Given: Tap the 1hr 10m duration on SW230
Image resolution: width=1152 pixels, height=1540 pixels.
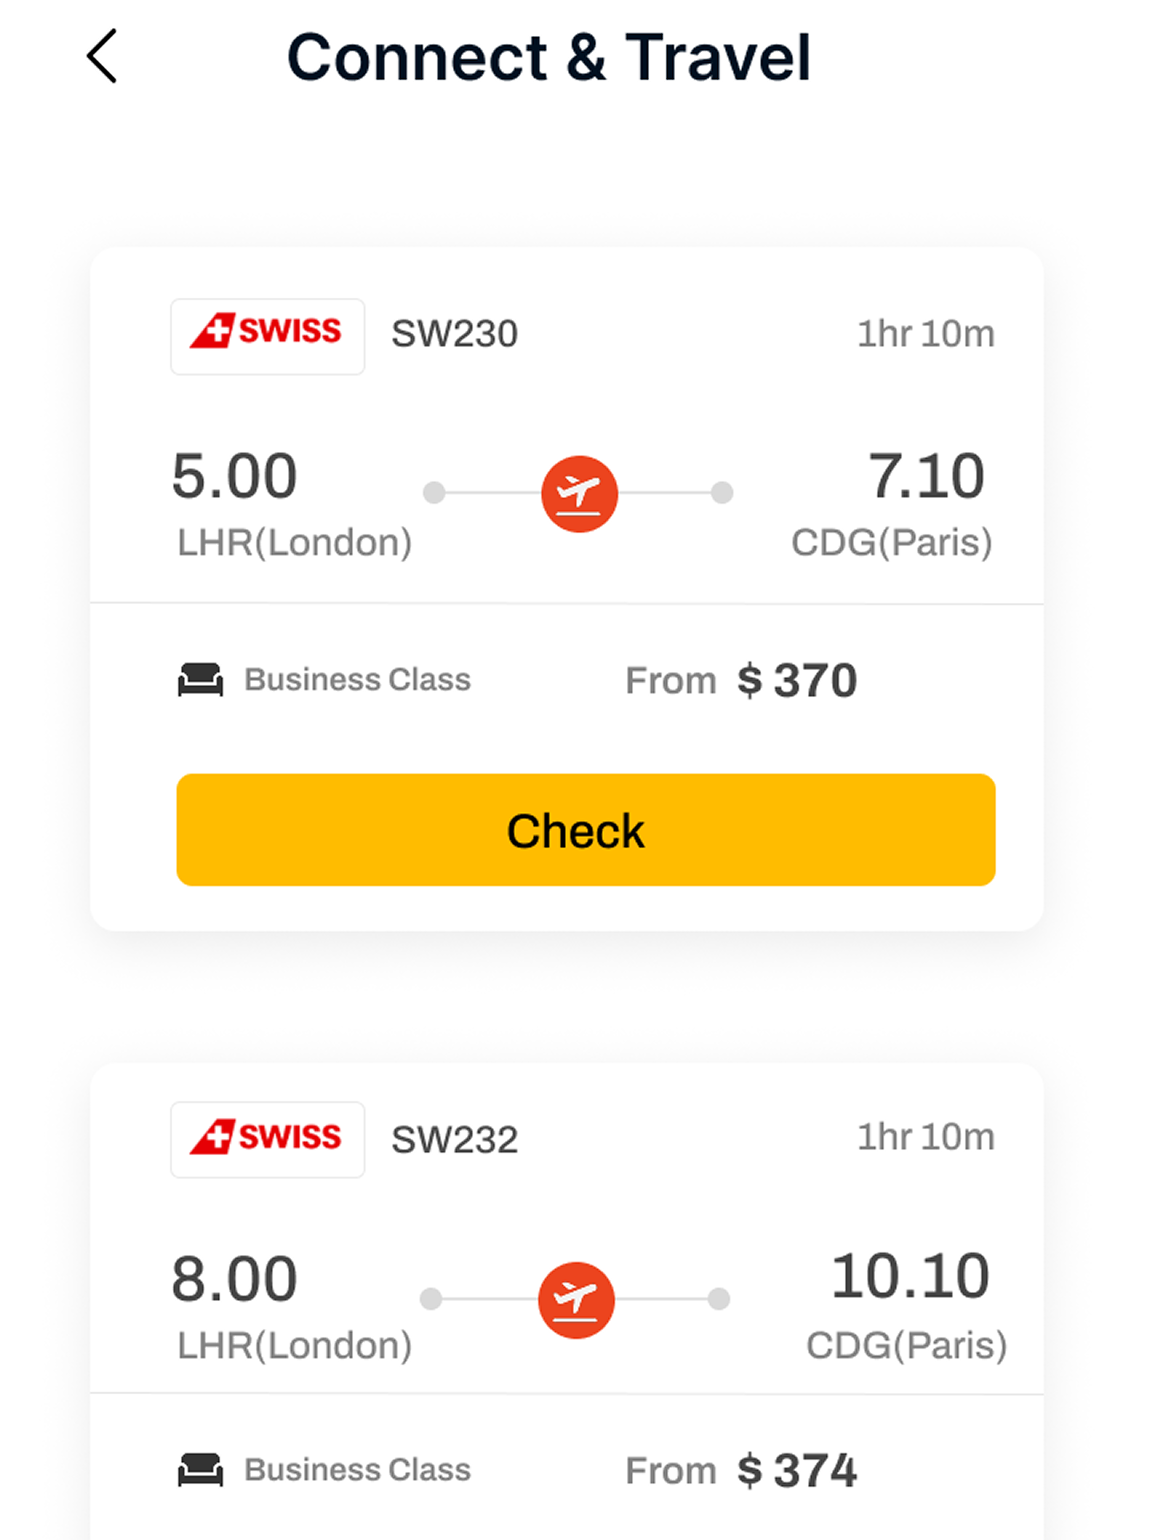Looking at the screenshot, I should (925, 334).
